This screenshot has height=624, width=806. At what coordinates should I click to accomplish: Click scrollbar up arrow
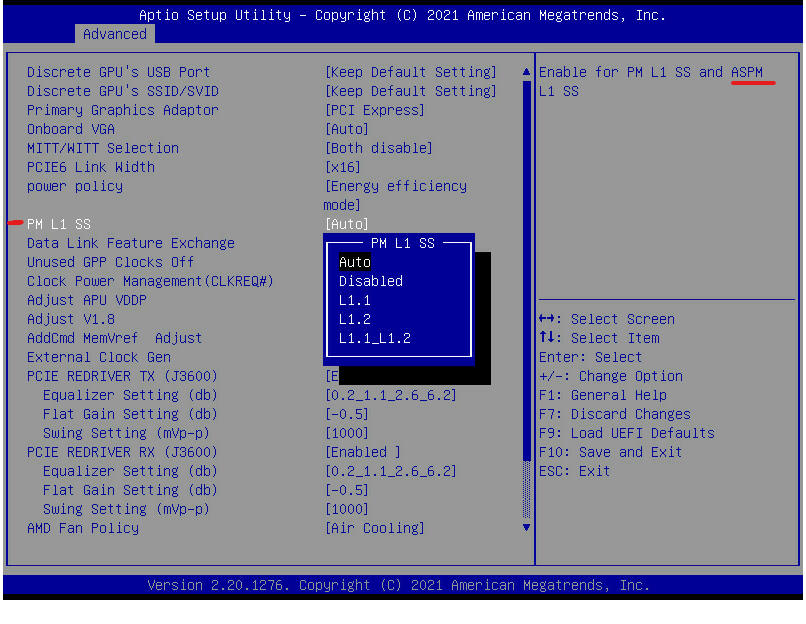pyautogui.click(x=526, y=72)
